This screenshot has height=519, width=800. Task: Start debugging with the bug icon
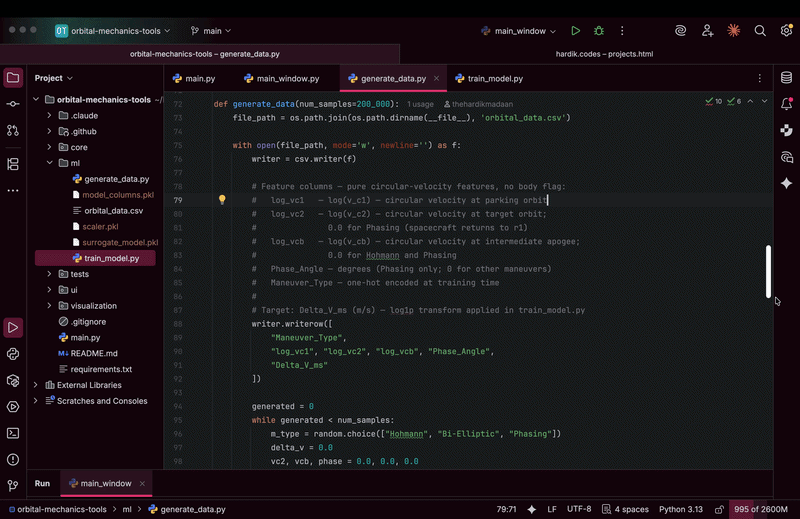click(x=599, y=31)
